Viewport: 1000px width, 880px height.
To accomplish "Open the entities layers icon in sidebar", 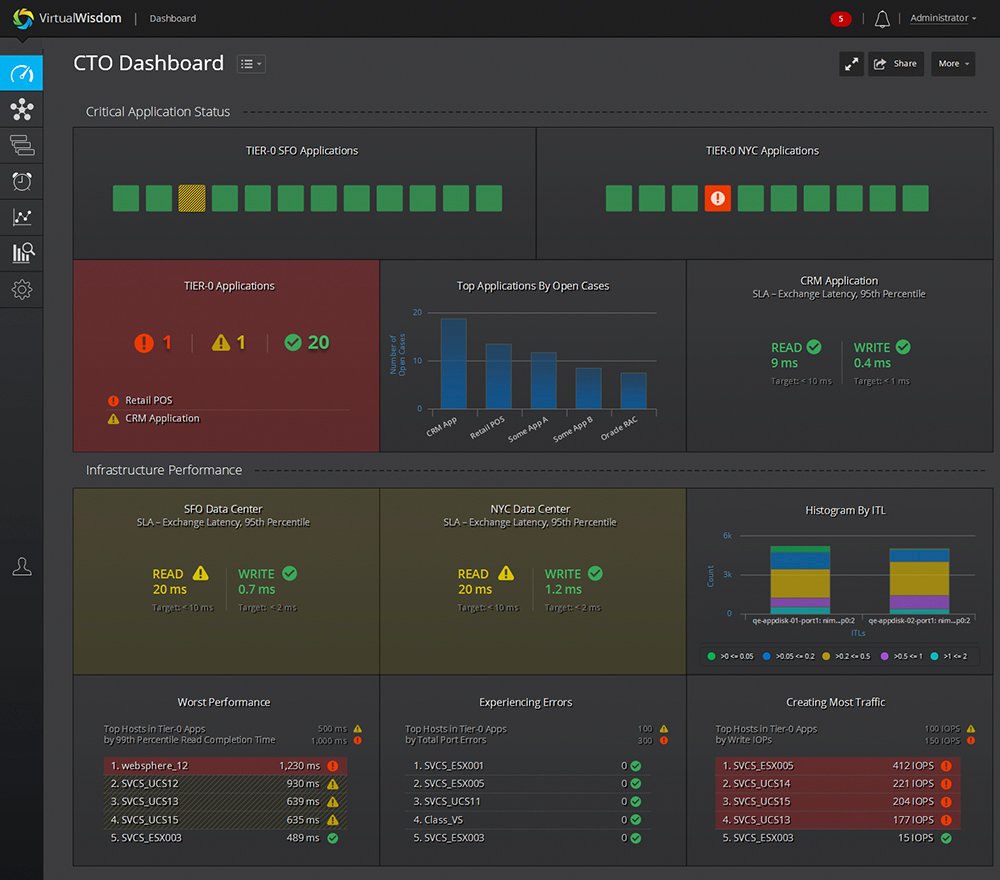I will tap(20, 145).
